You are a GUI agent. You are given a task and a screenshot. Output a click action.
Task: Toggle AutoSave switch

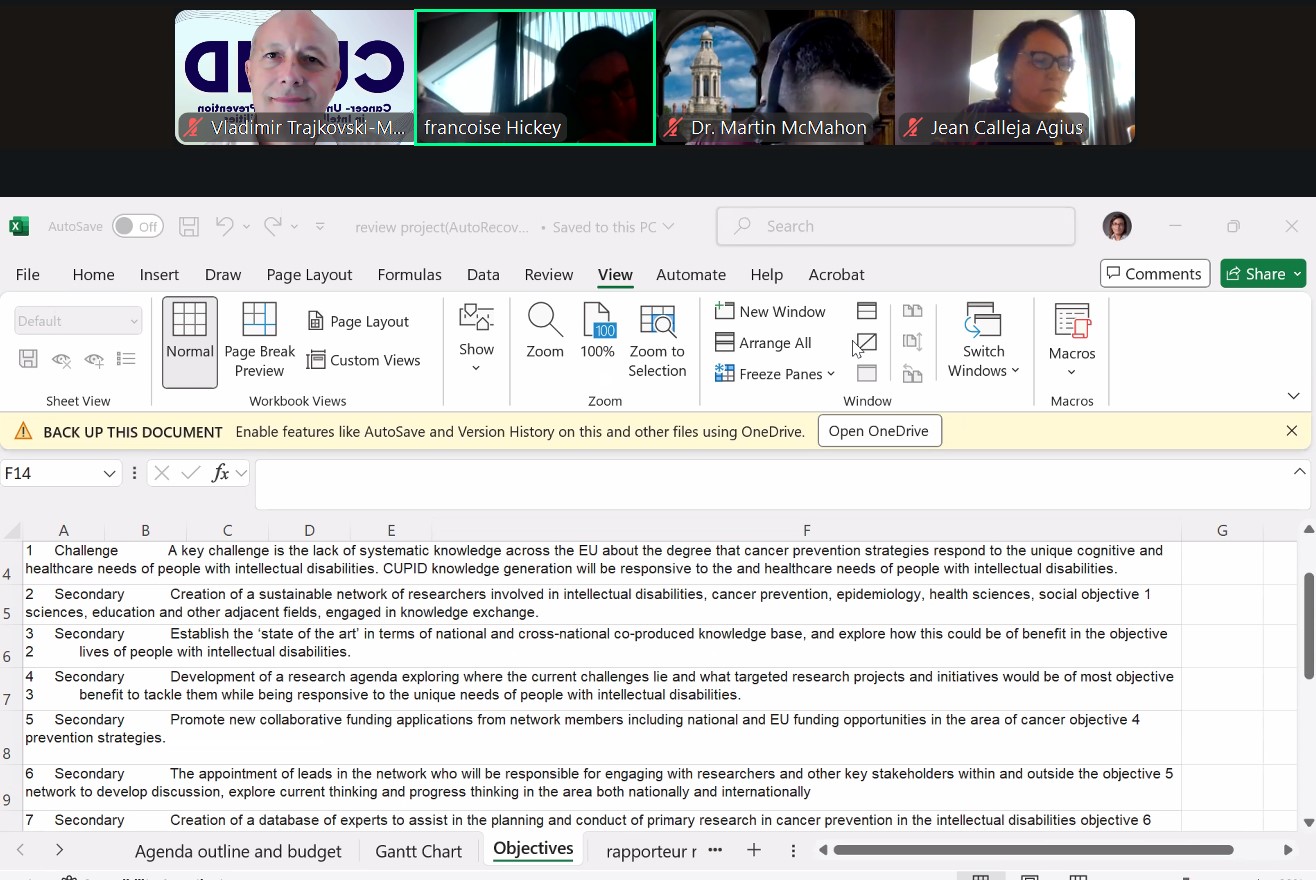click(x=137, y=227)
